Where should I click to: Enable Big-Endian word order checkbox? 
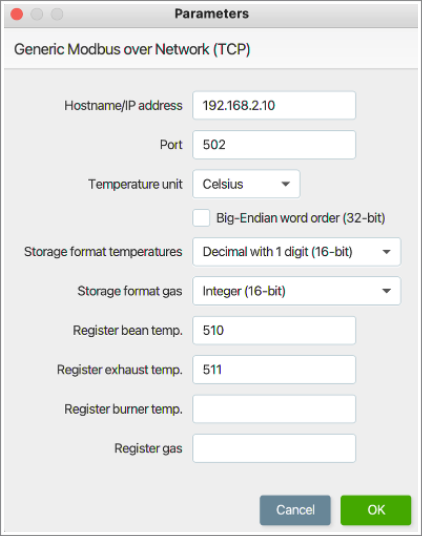click(201, 218)
